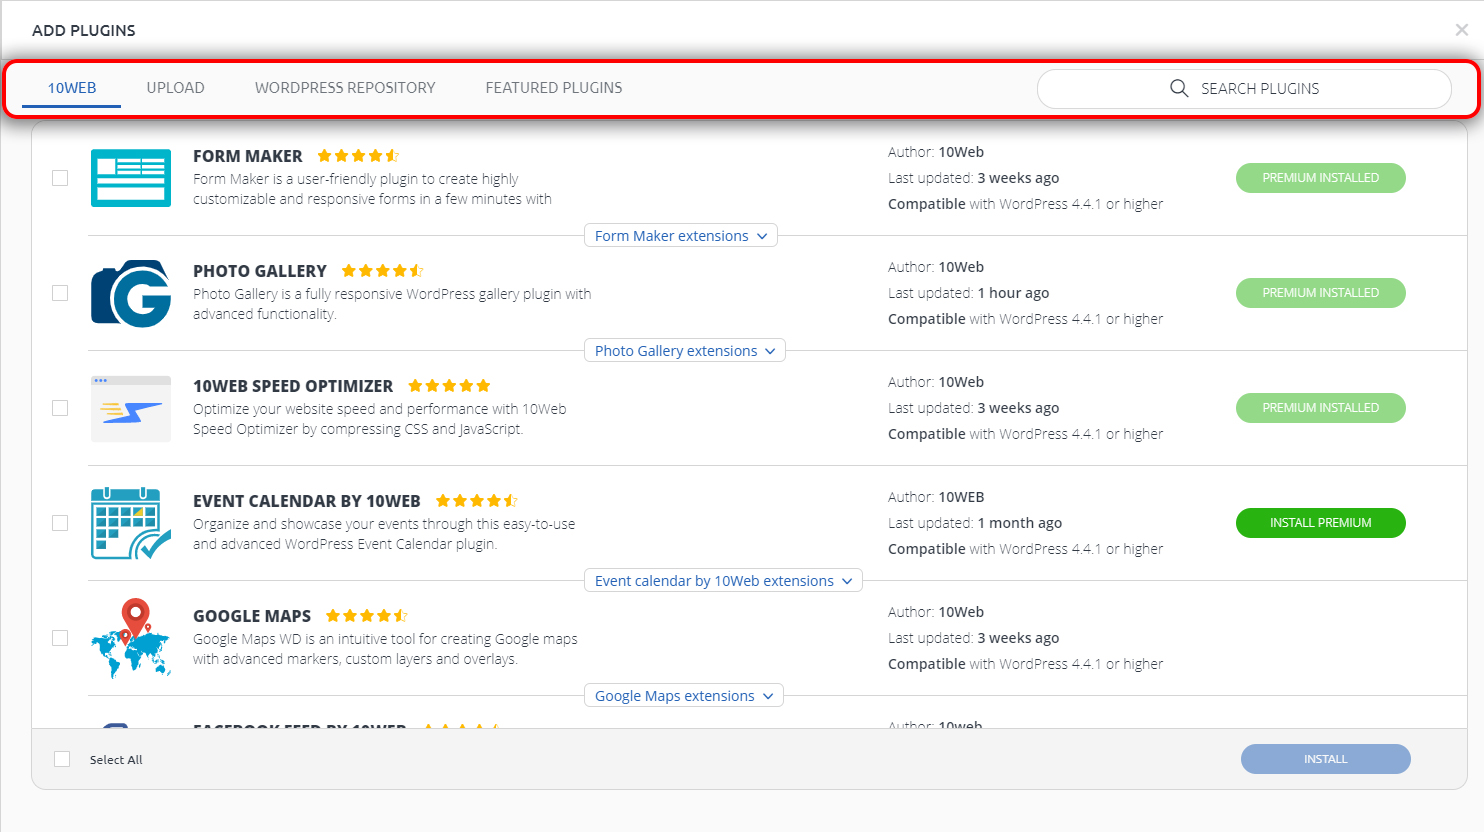Screen dimensions: 1484x832
Task: Check the 10Web Speed Optimizer checkbox
Action: (60, 408)
